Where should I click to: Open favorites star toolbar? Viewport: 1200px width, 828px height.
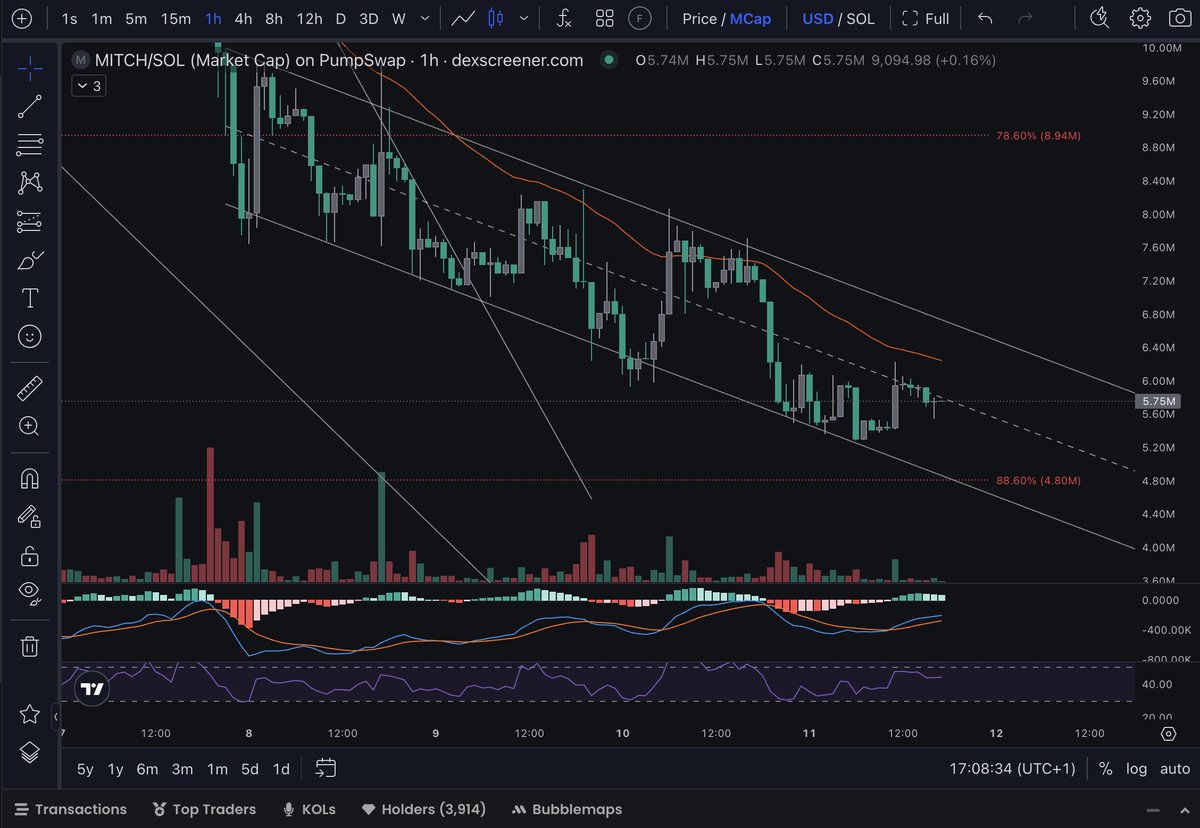(x=30, y=713)
